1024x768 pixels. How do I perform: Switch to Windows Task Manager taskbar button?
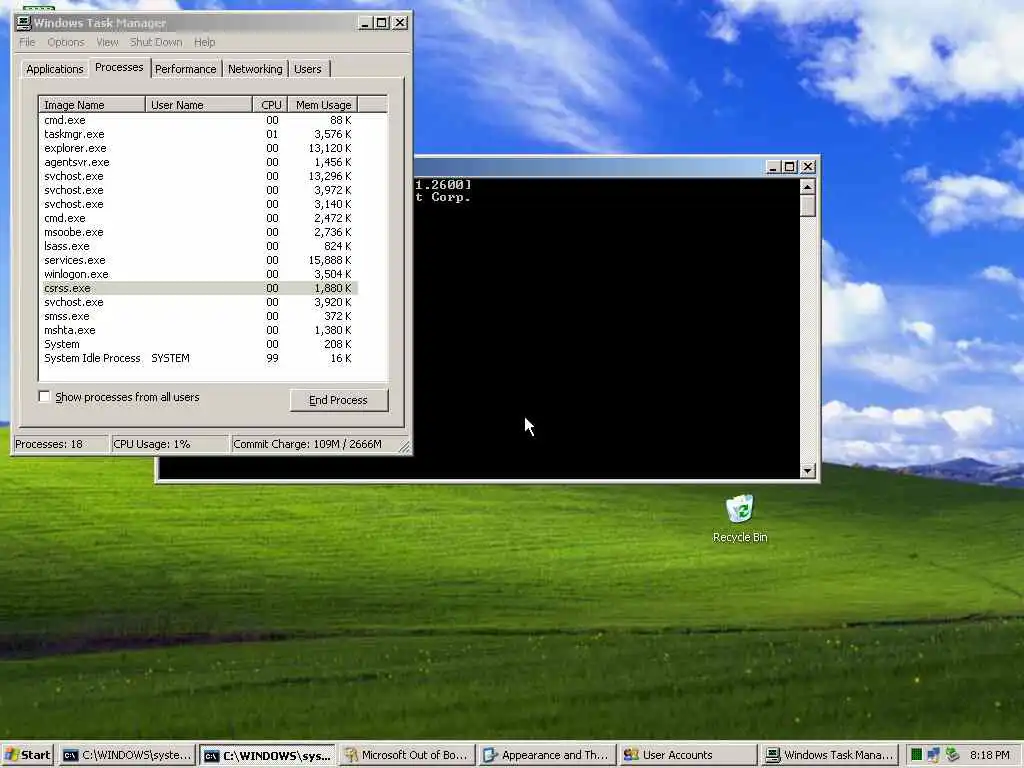coord(829,755)
